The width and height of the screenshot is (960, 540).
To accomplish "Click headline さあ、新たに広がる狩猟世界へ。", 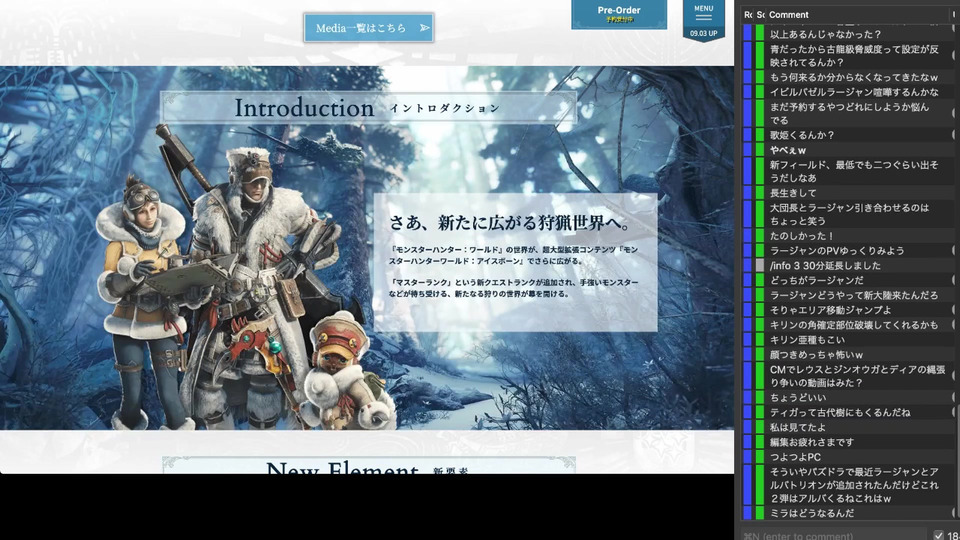I will coord(511,222).
